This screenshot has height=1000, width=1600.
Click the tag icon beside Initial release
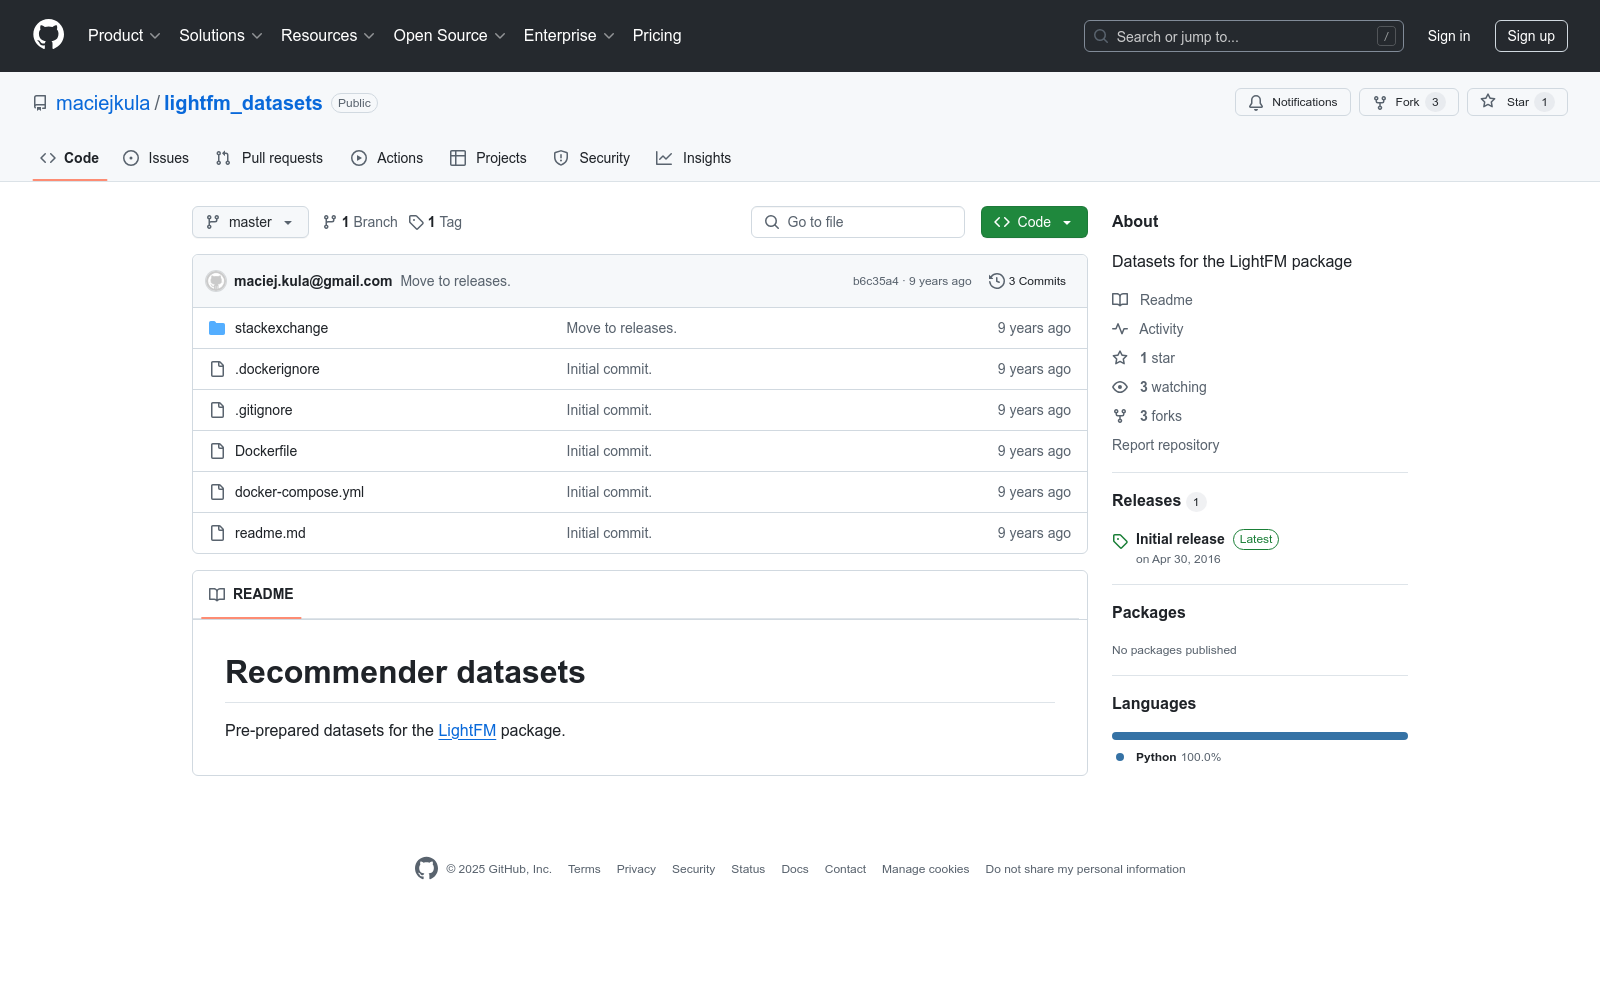click(x=1120, y=541)
